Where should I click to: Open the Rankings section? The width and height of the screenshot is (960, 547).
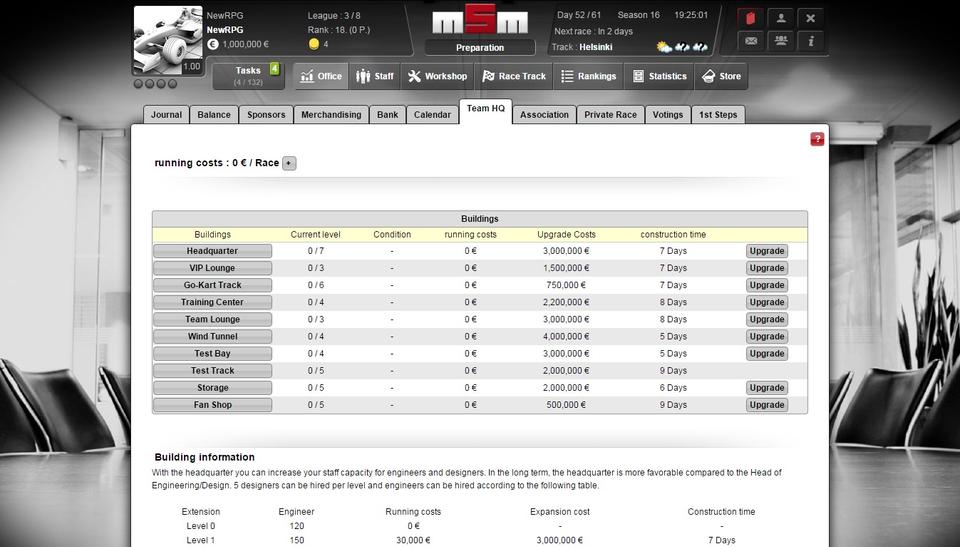[x=588, y=76]
